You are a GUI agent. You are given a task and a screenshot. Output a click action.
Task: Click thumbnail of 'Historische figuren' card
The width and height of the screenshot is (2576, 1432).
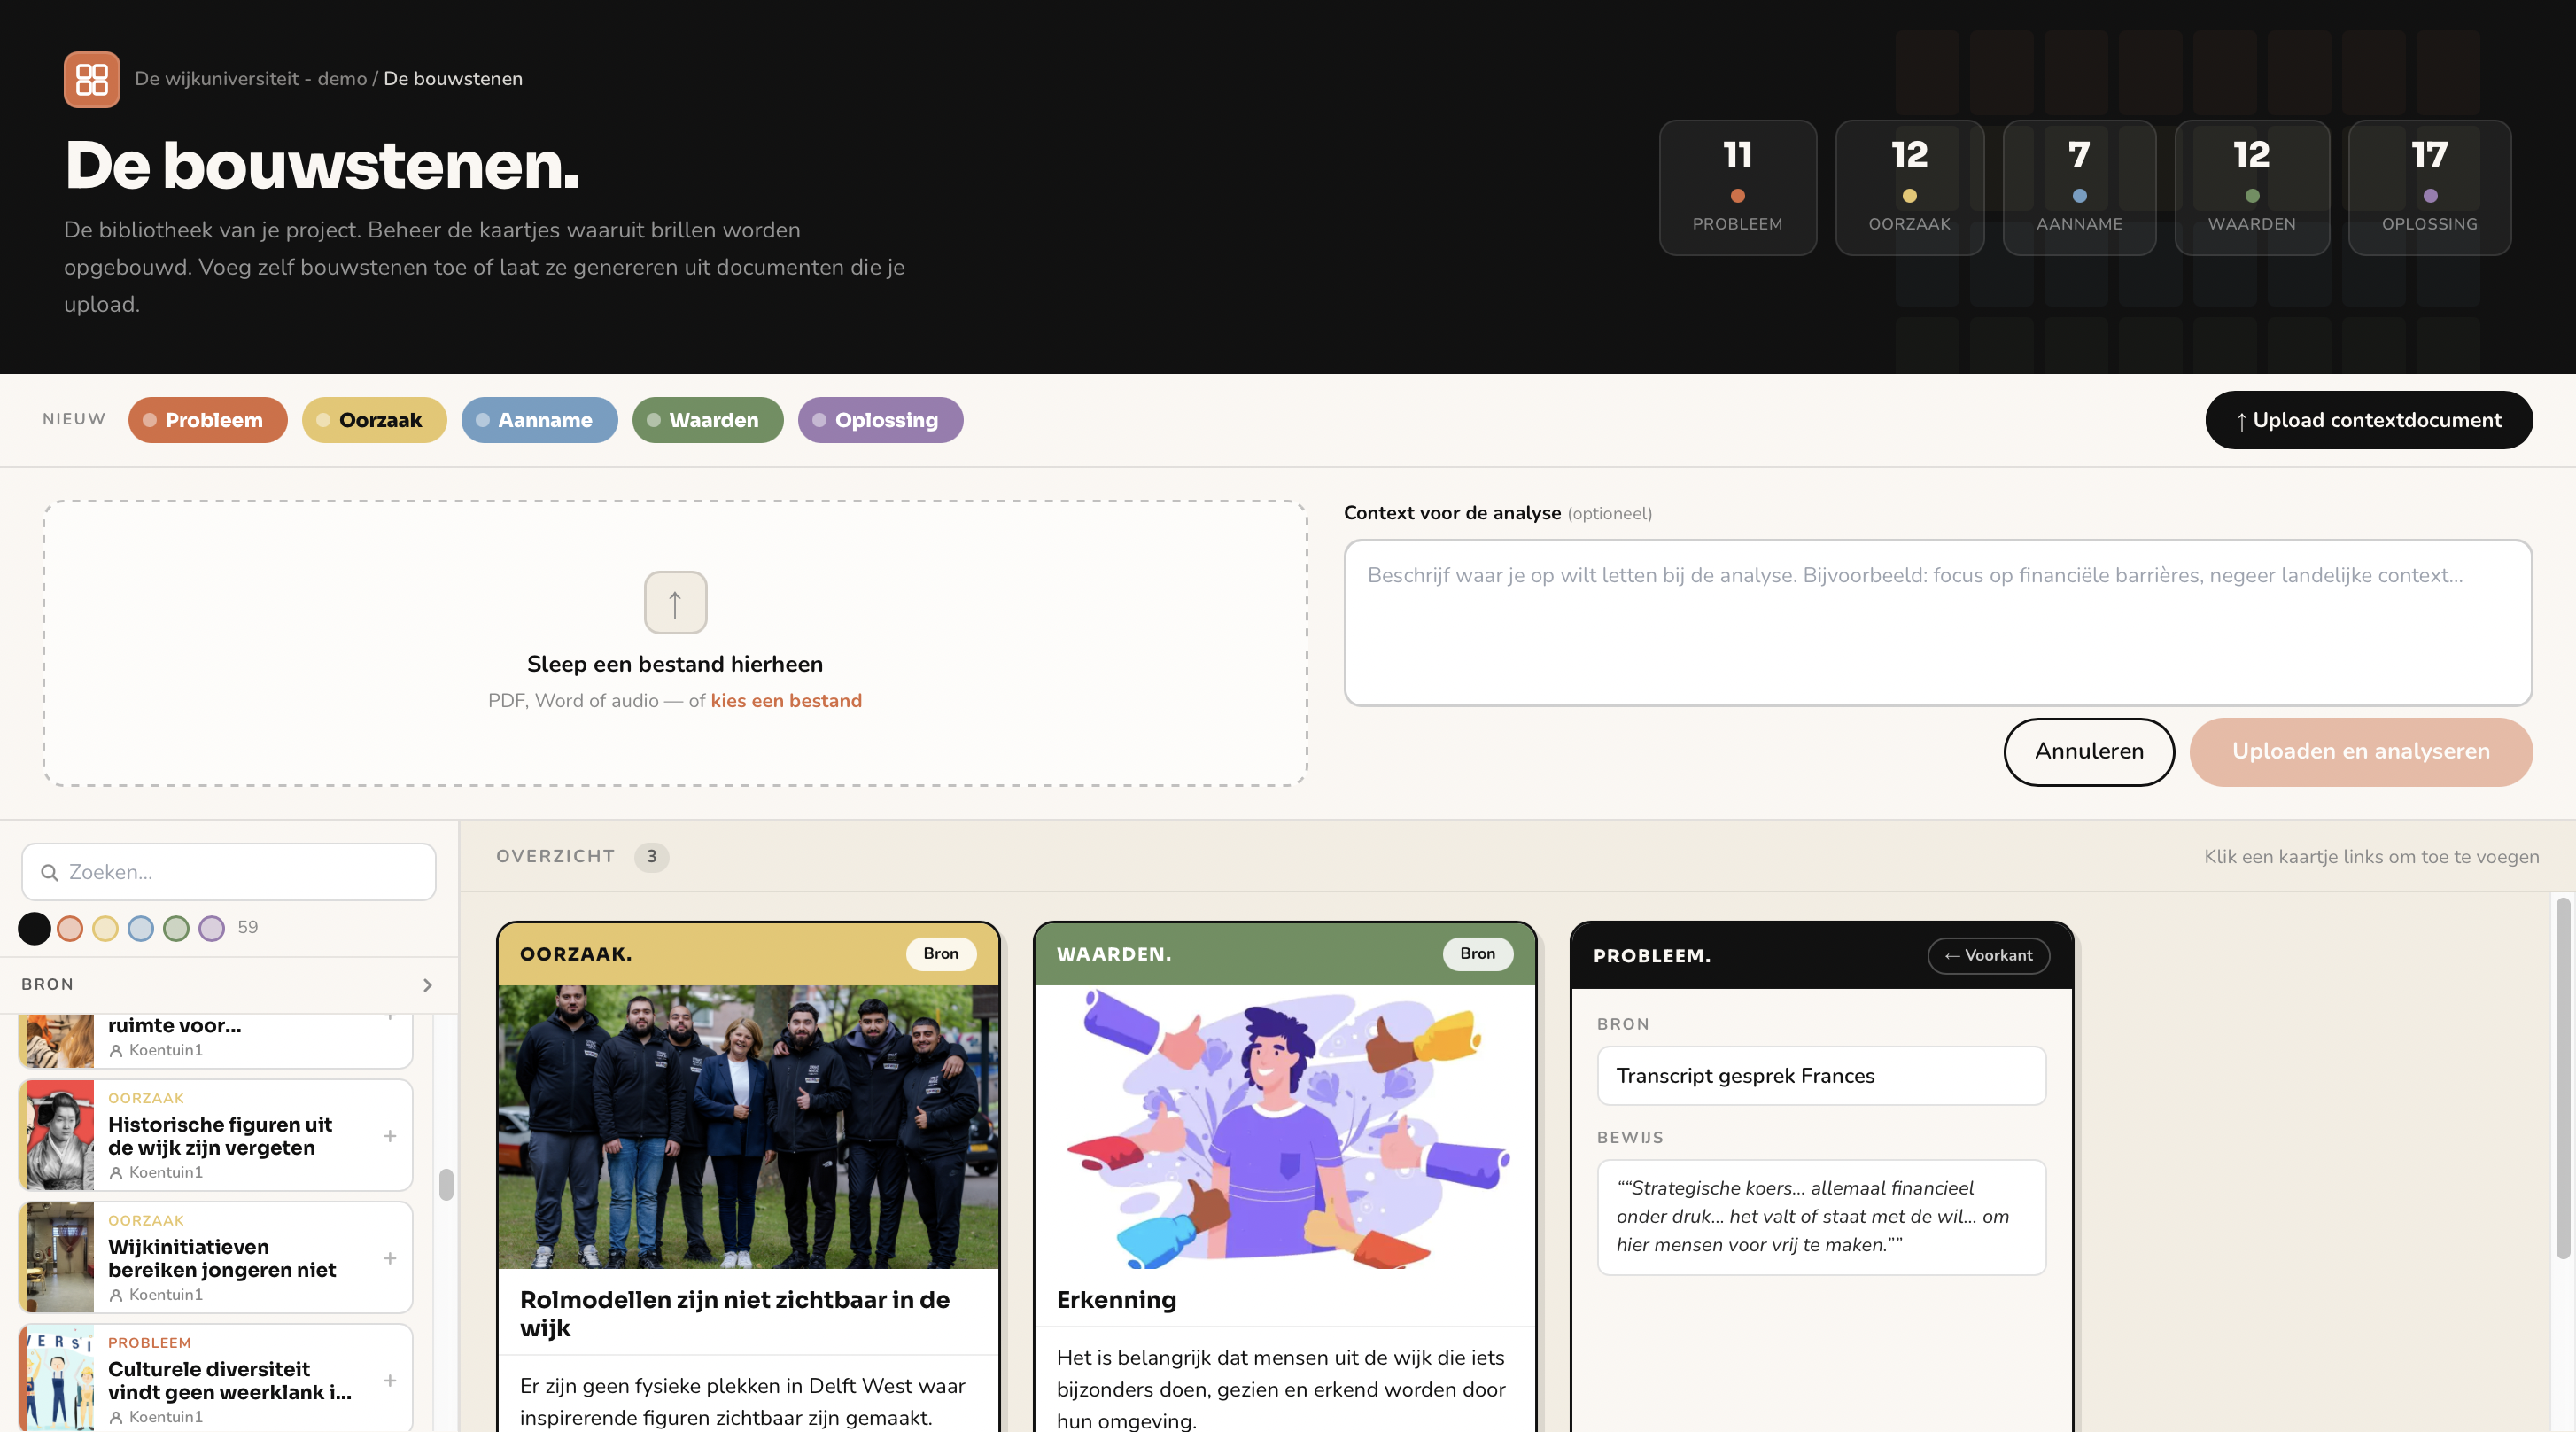[x=59, y=1135]
